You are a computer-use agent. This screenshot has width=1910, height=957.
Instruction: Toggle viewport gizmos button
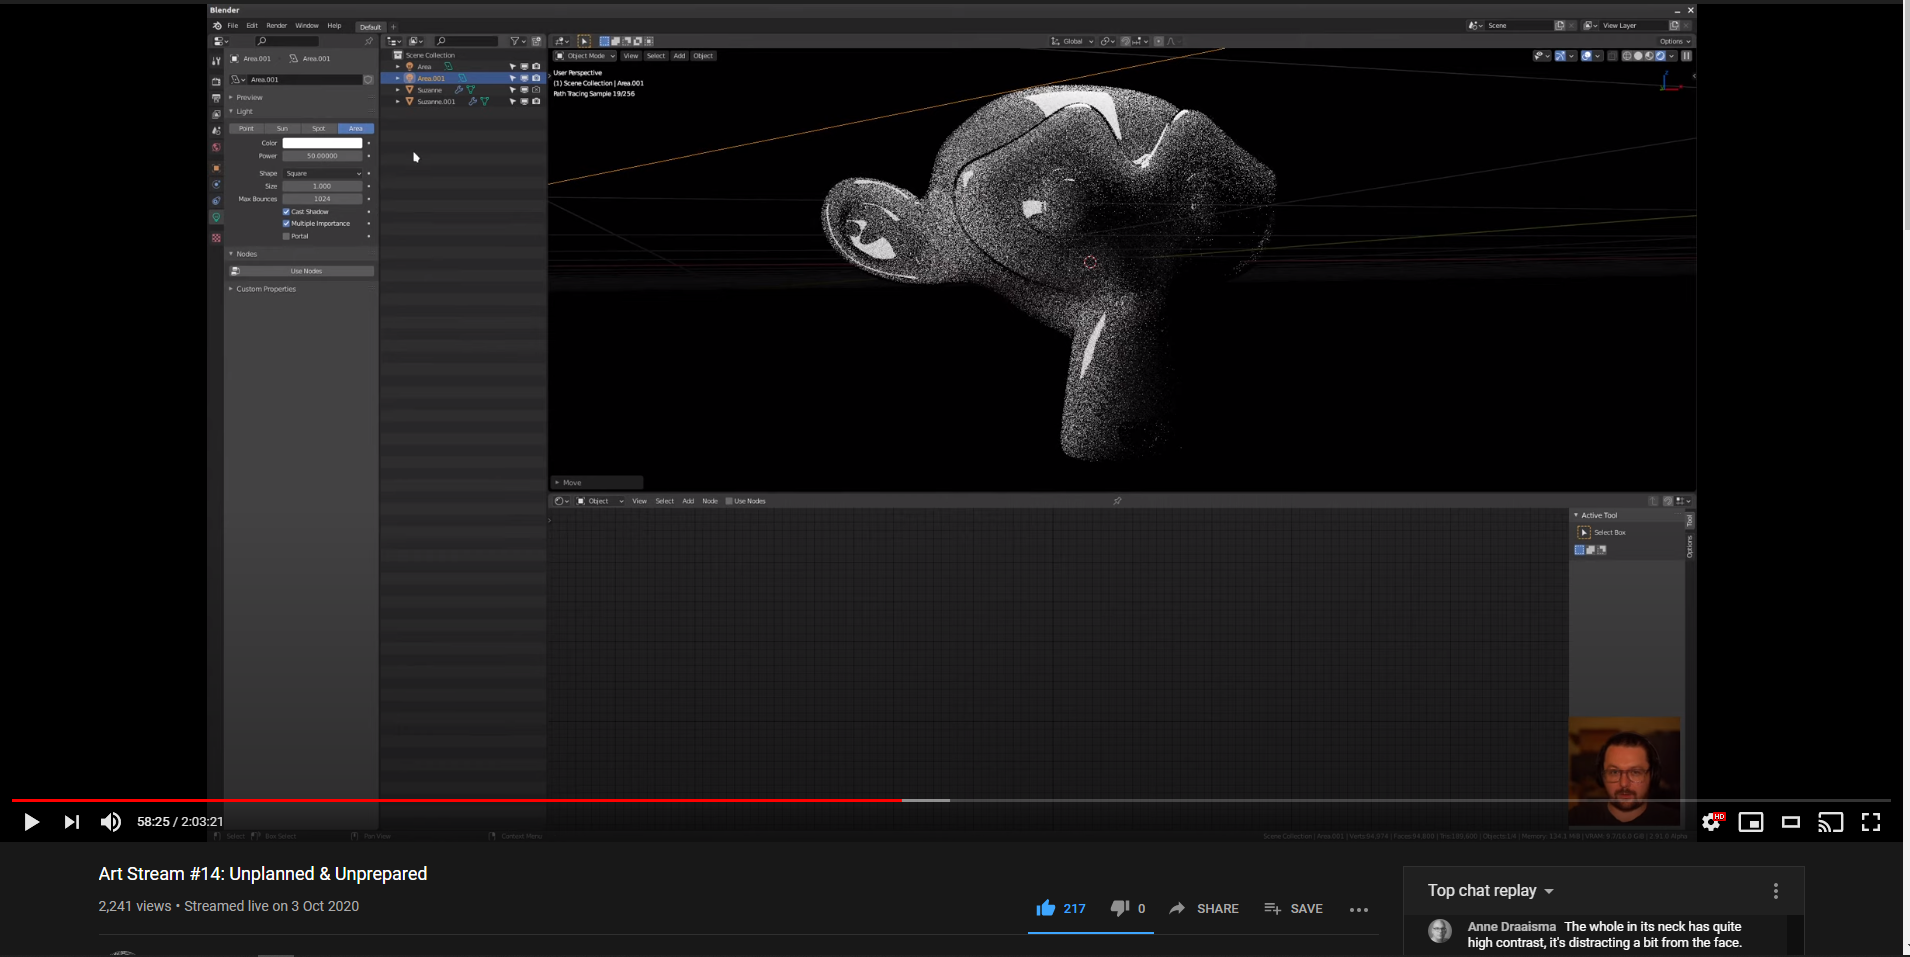click(x=1560, y=56)
